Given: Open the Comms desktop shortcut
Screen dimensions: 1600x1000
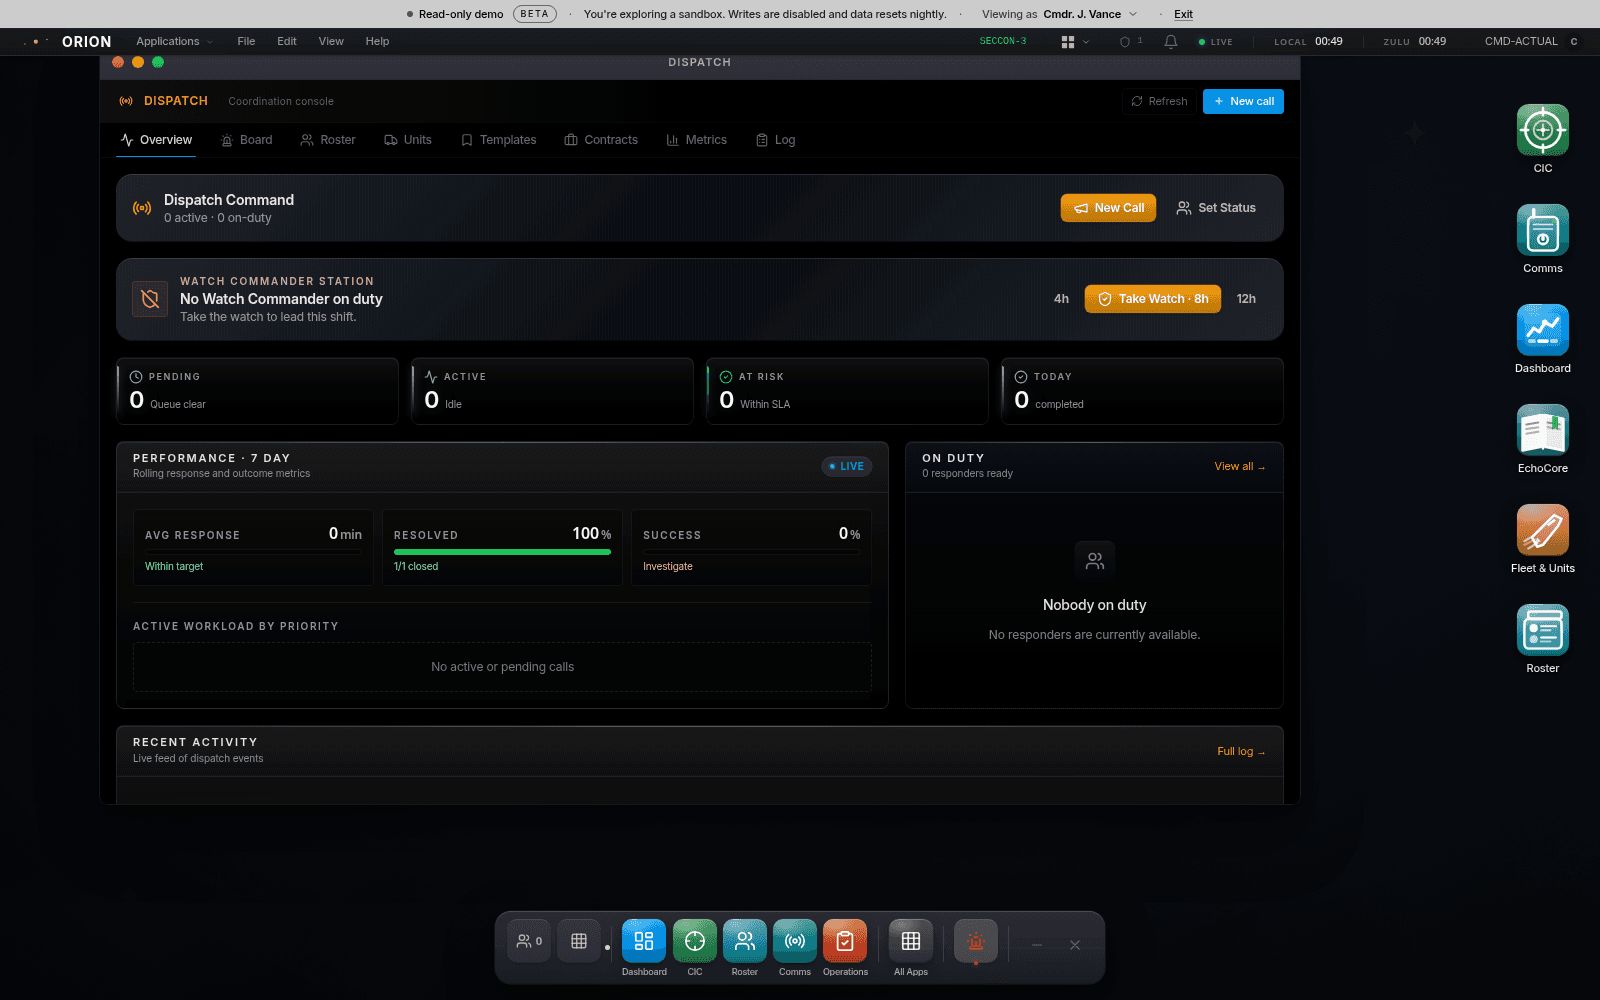Looking at the screenshot, I should pos(1542,230).
